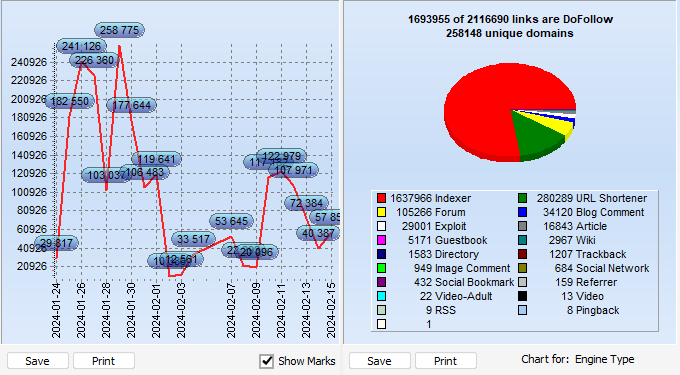Click the 177 644 data mark
This screenshot has width=680, height=375.
[x=131, y=105]
